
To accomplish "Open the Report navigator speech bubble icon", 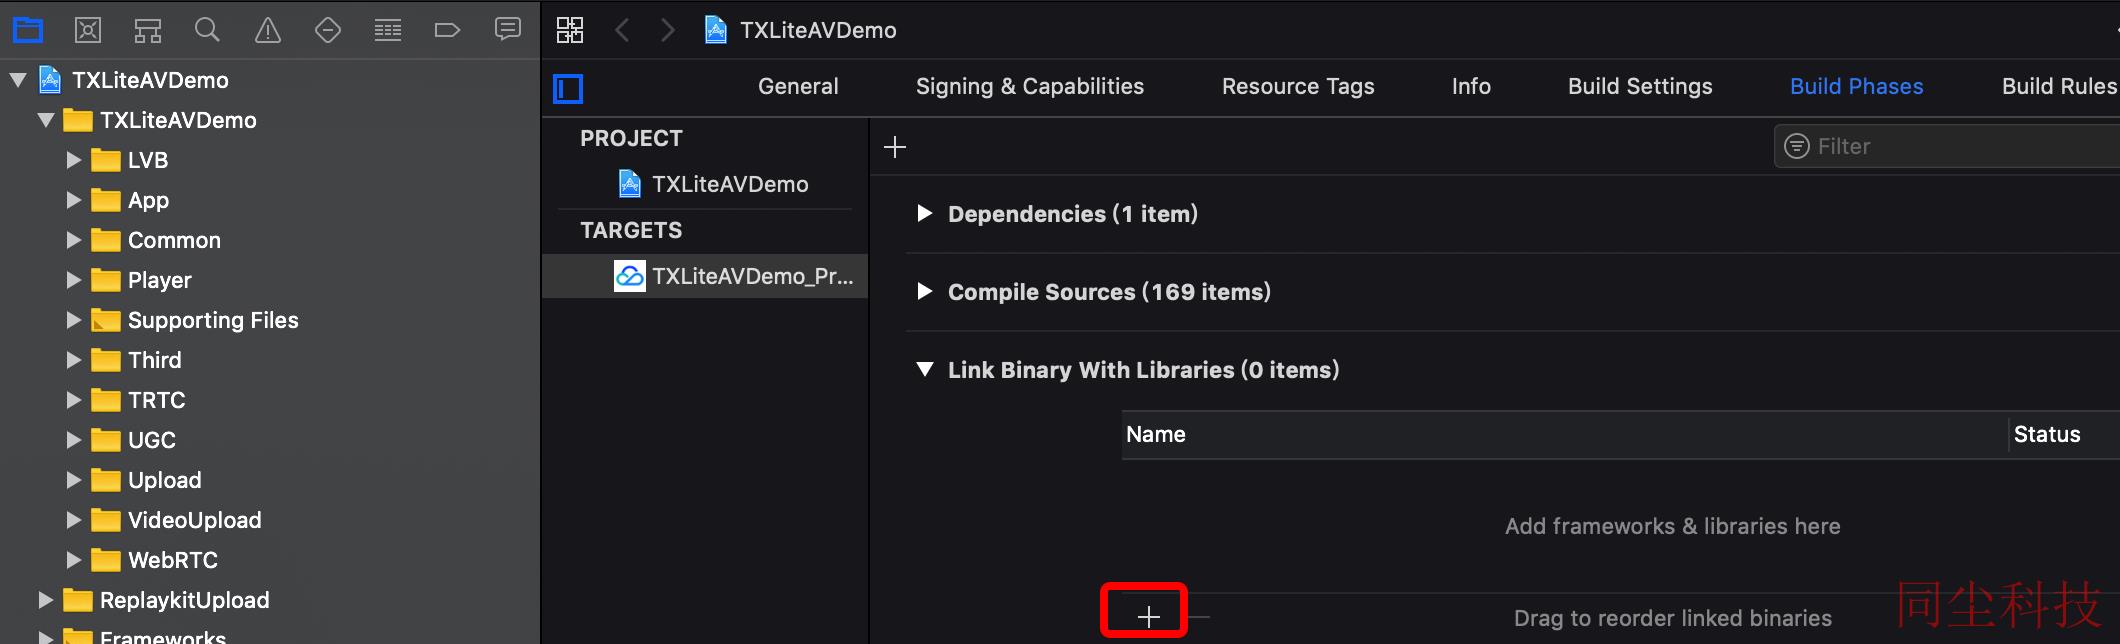I will (x=508, y=30).
